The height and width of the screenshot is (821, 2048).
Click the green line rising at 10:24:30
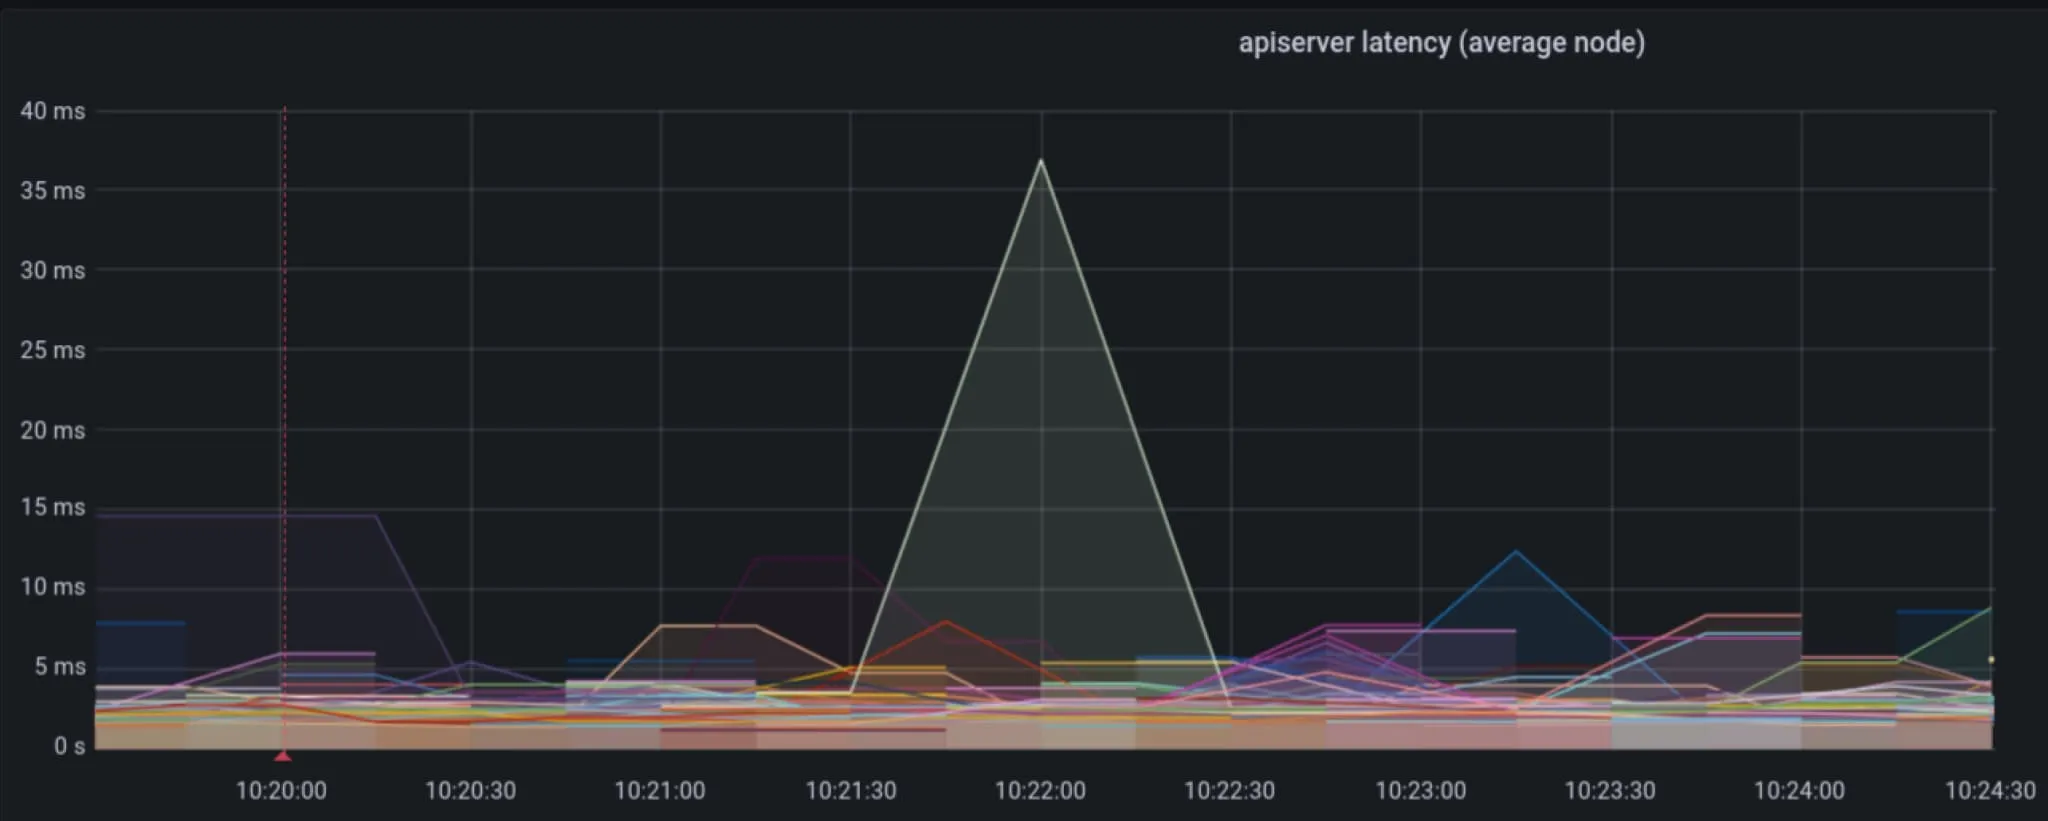click(x=1958, y=632)
